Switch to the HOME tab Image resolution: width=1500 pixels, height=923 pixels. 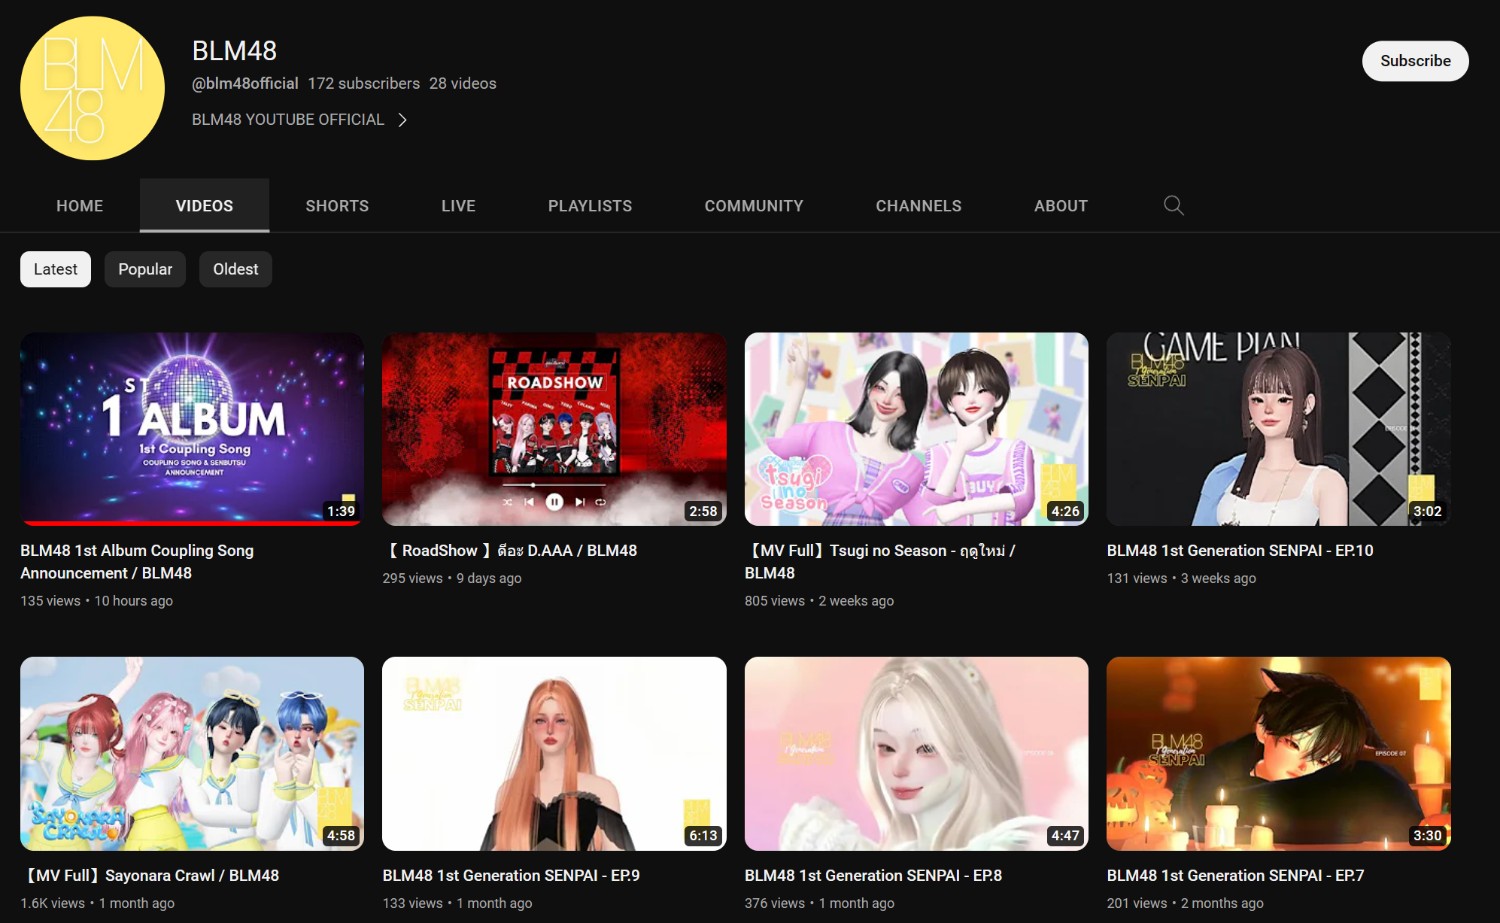pos(80,206)
